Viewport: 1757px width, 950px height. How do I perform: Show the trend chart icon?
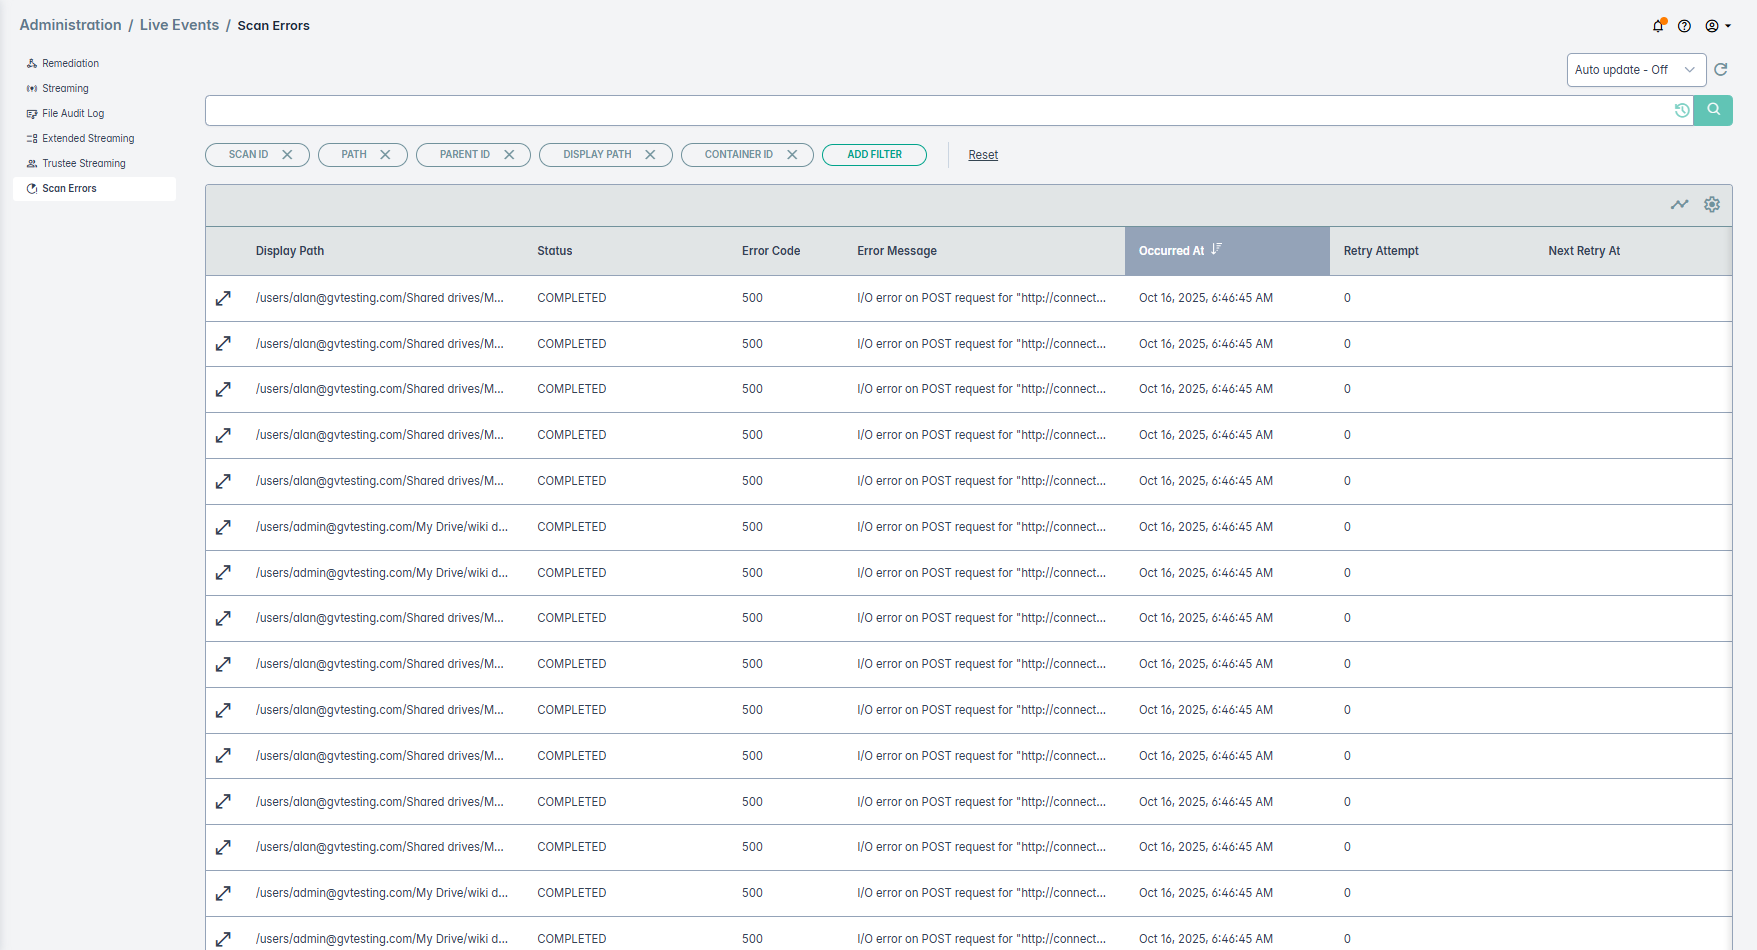pos(1679,205)
